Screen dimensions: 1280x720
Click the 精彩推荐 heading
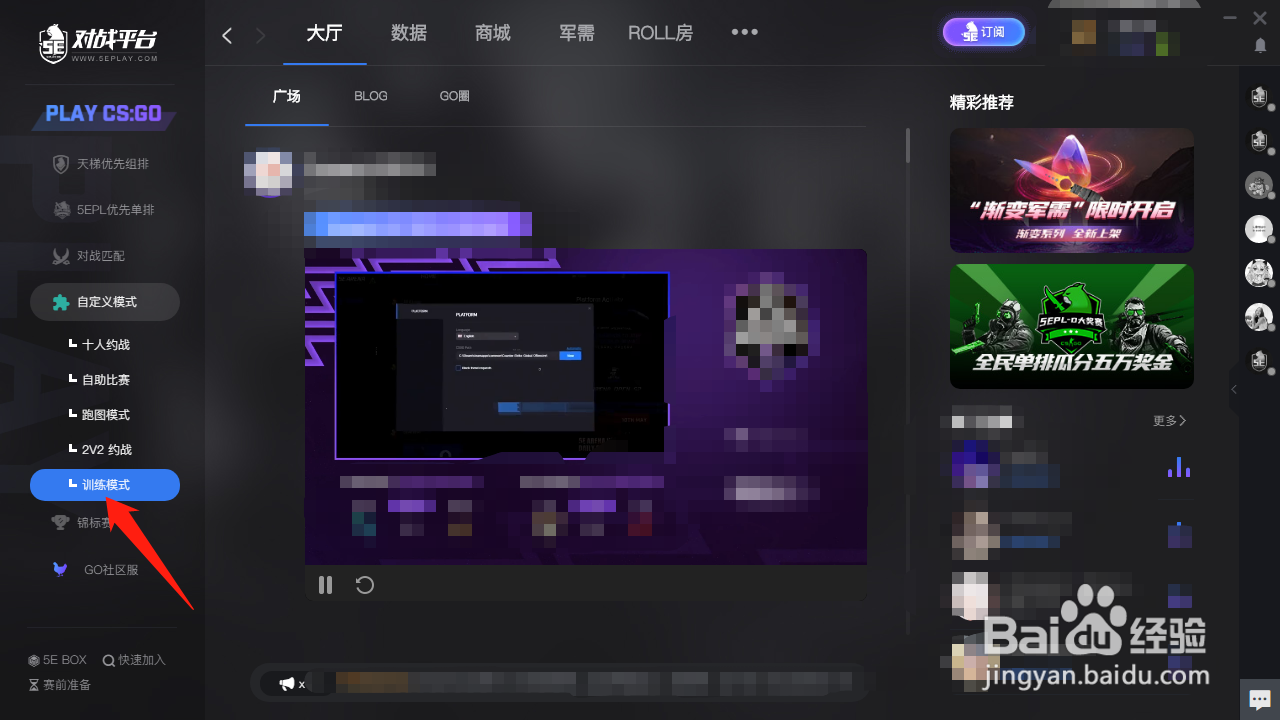982,102
